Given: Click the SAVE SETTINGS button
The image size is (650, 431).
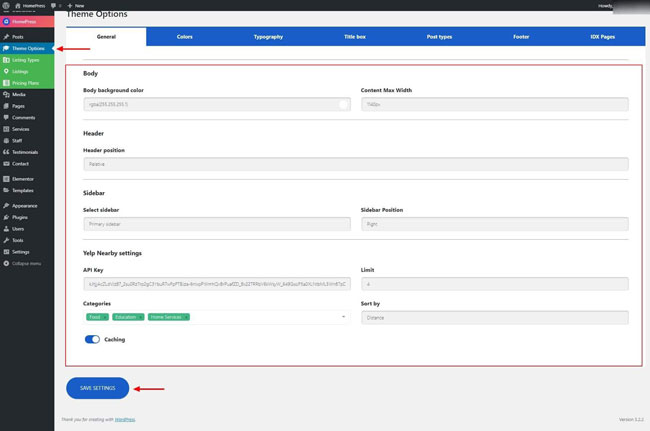Looking at the screenshot, I should pos(98,388).
